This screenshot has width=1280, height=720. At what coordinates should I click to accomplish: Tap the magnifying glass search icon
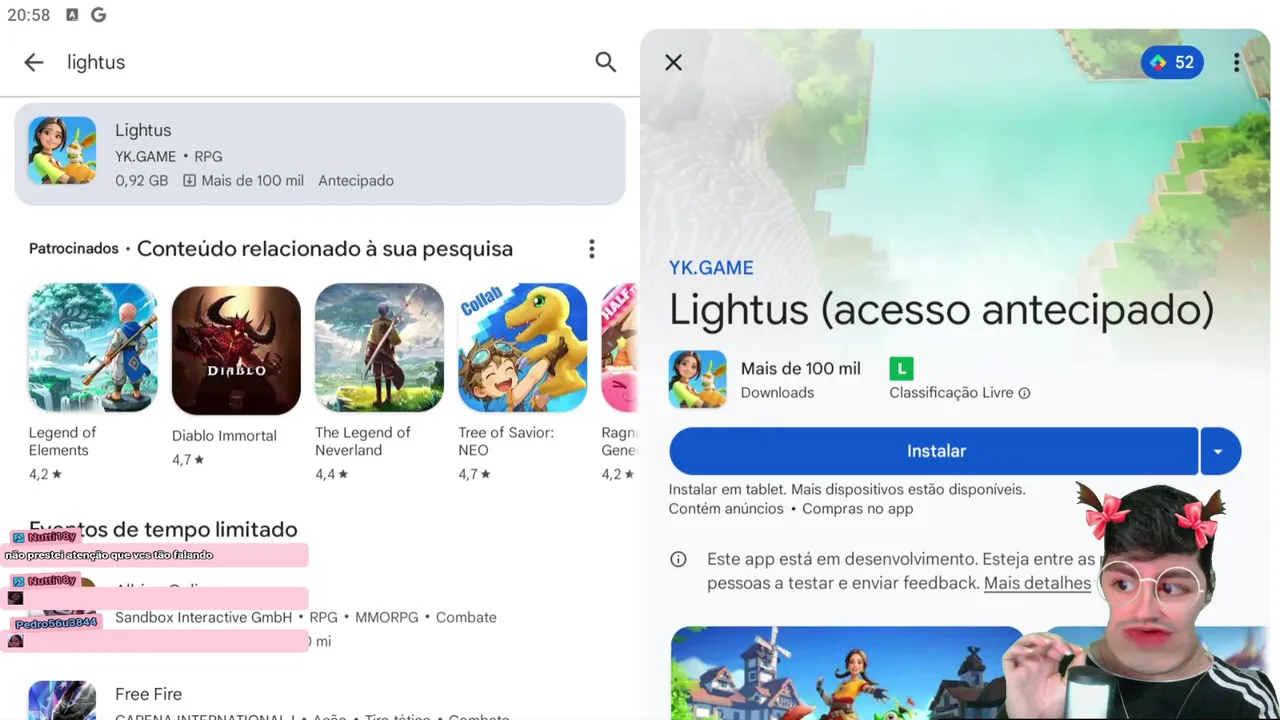click(605, 62)
